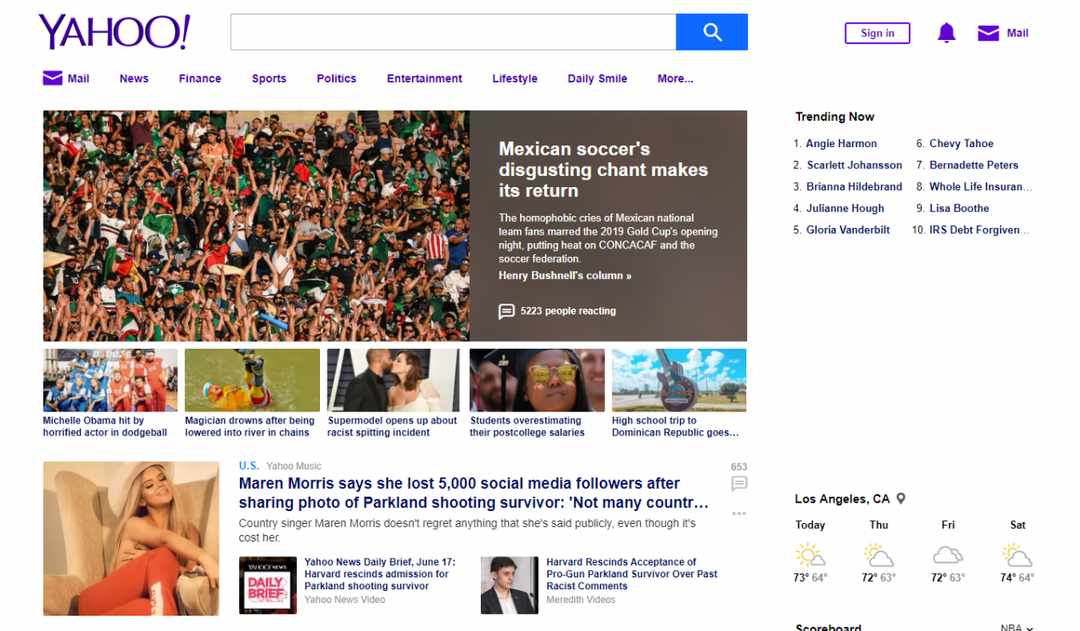Image resolution: width=1080 pixels, height=631 pixels.
Task: Open Michelle Obama dodgeball thumbnail
Action: 110,380
